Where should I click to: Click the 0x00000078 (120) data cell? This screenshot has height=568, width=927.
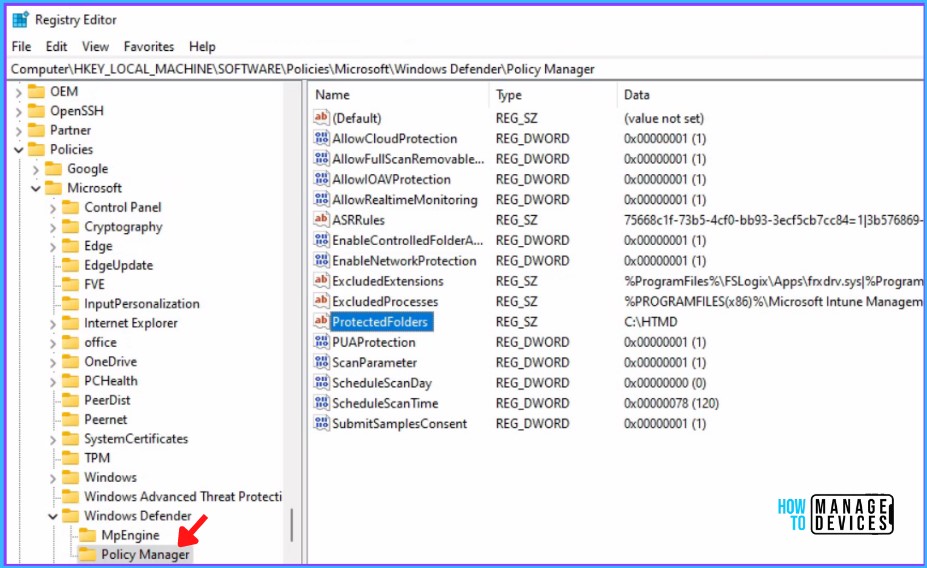pyautogui.click(x=671, y=404)
